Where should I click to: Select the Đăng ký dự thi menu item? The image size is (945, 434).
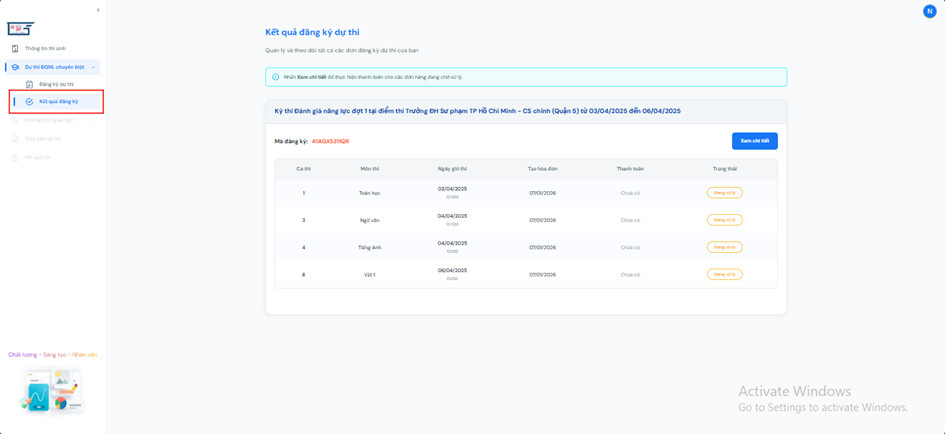pos(56,84)
